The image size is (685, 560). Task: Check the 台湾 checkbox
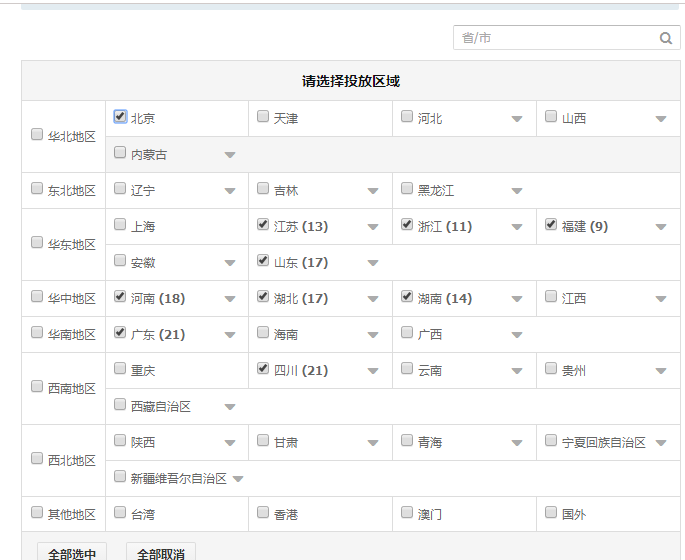click(x=120, y=512)
